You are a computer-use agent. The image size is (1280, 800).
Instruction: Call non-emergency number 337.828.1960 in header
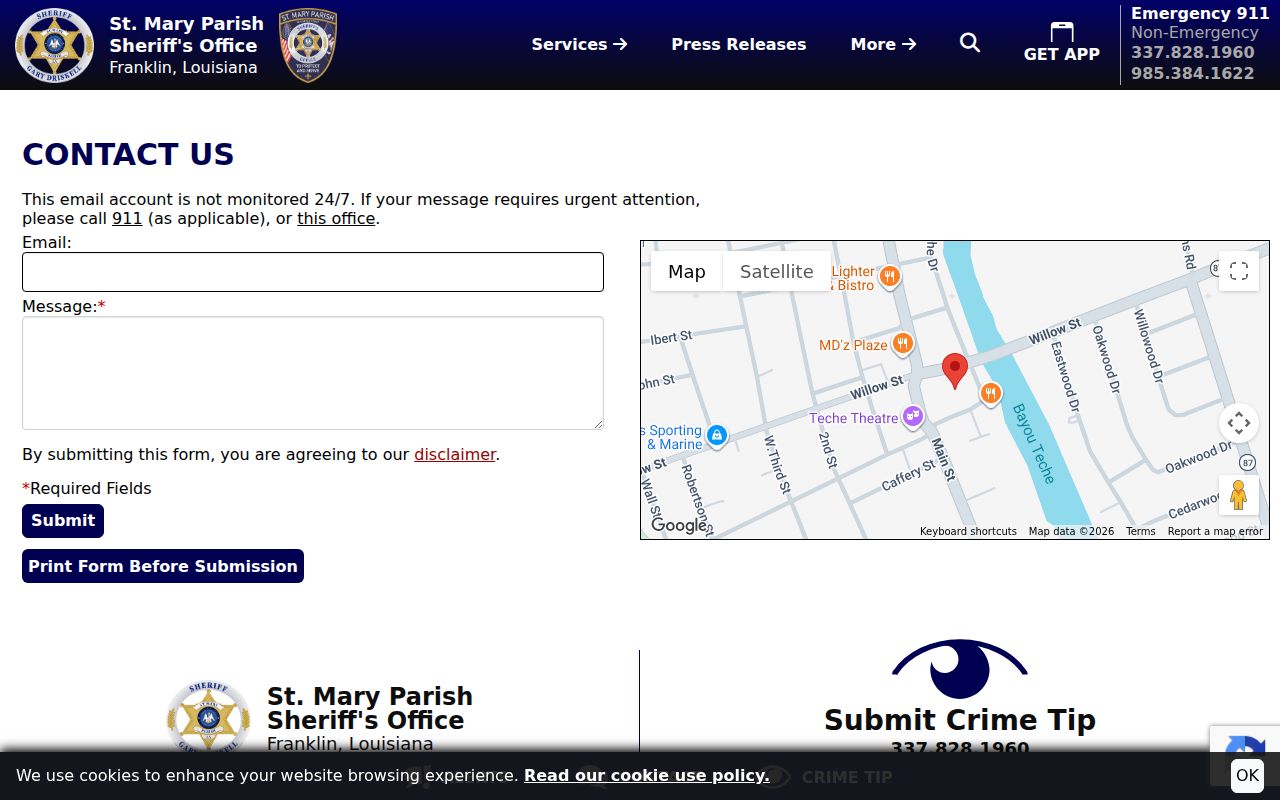click(1192, 52)
